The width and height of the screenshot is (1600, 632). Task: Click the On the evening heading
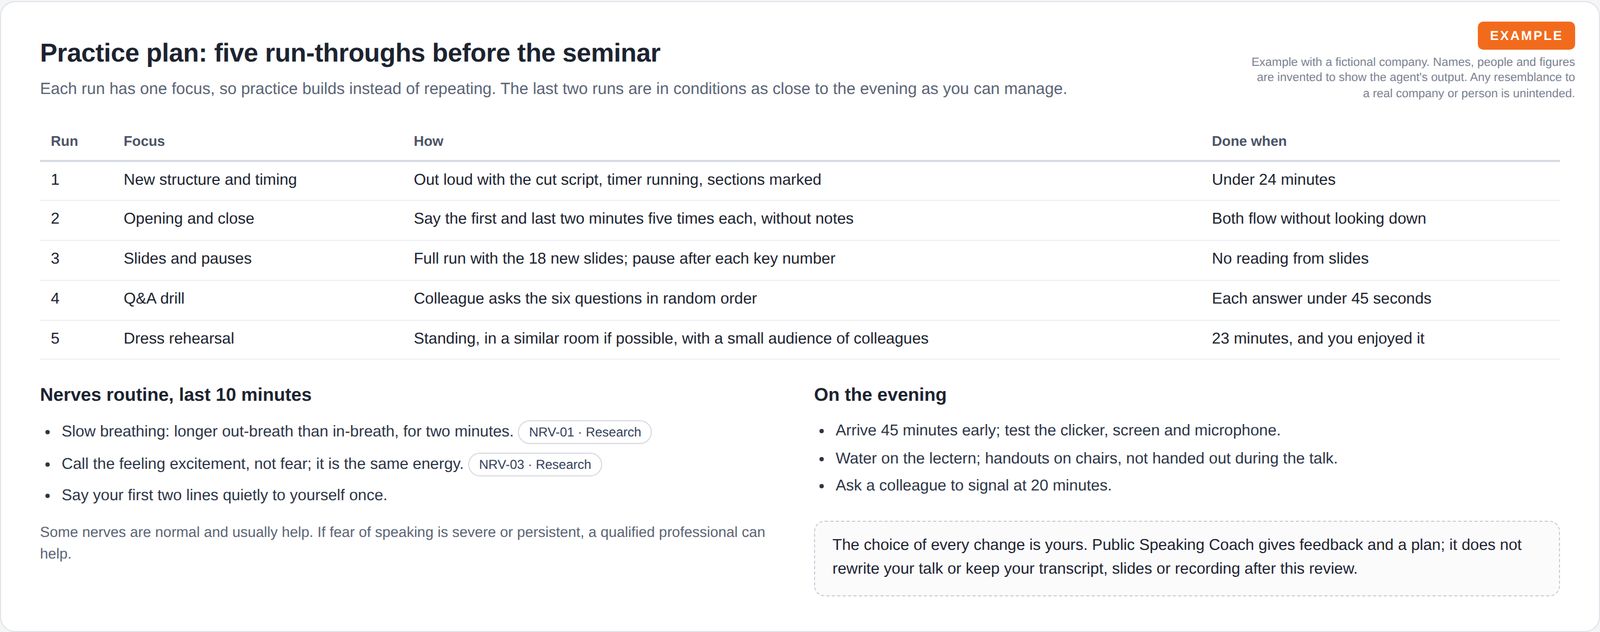[x=880, y=395]
